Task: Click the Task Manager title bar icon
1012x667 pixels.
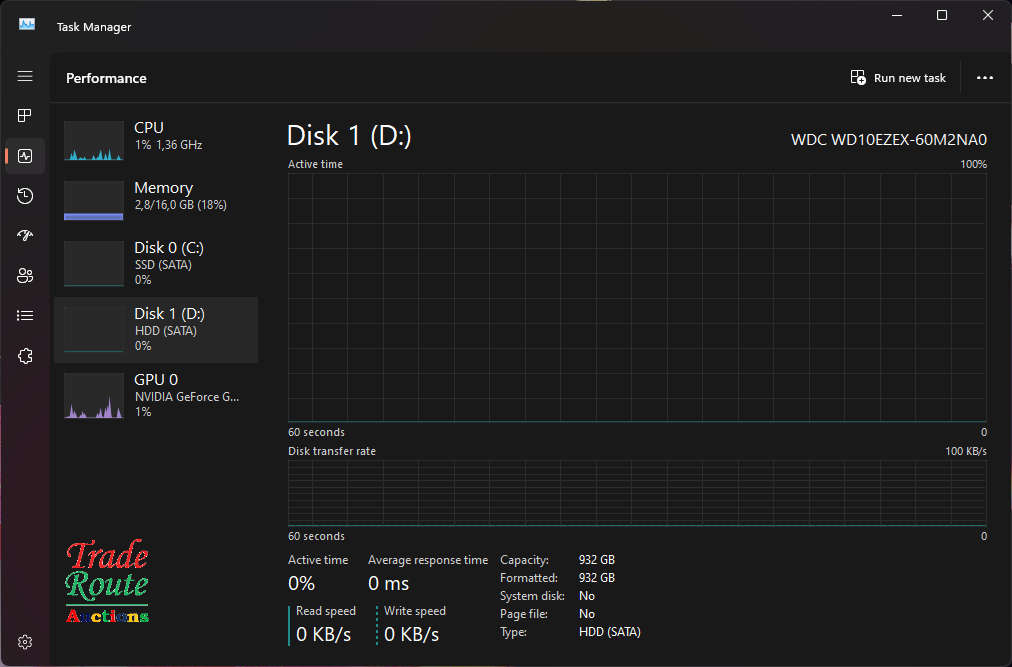Action: click(x=27, y=24)
